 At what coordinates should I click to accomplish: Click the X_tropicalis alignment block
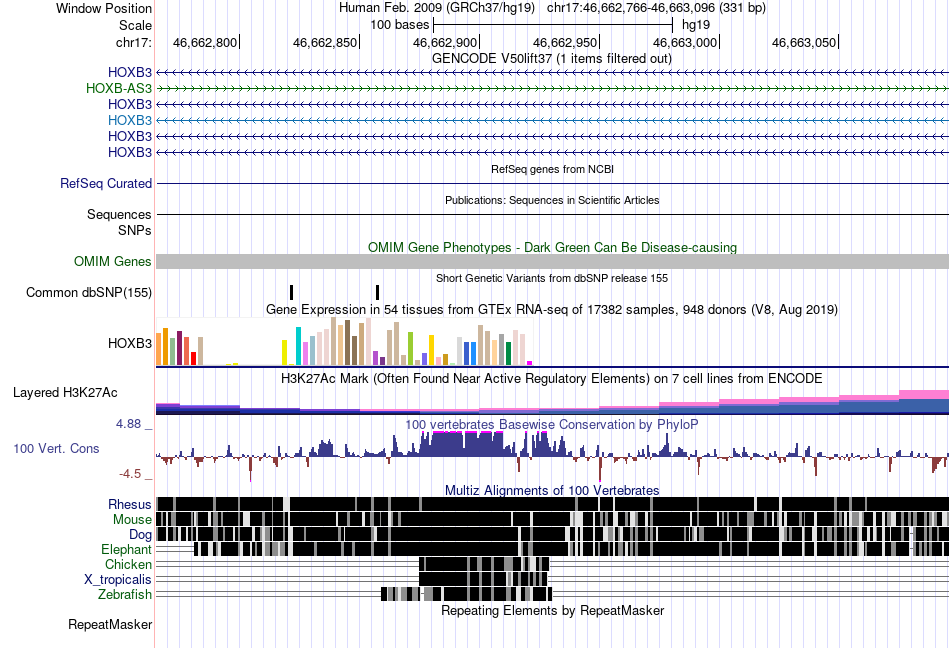483,579
